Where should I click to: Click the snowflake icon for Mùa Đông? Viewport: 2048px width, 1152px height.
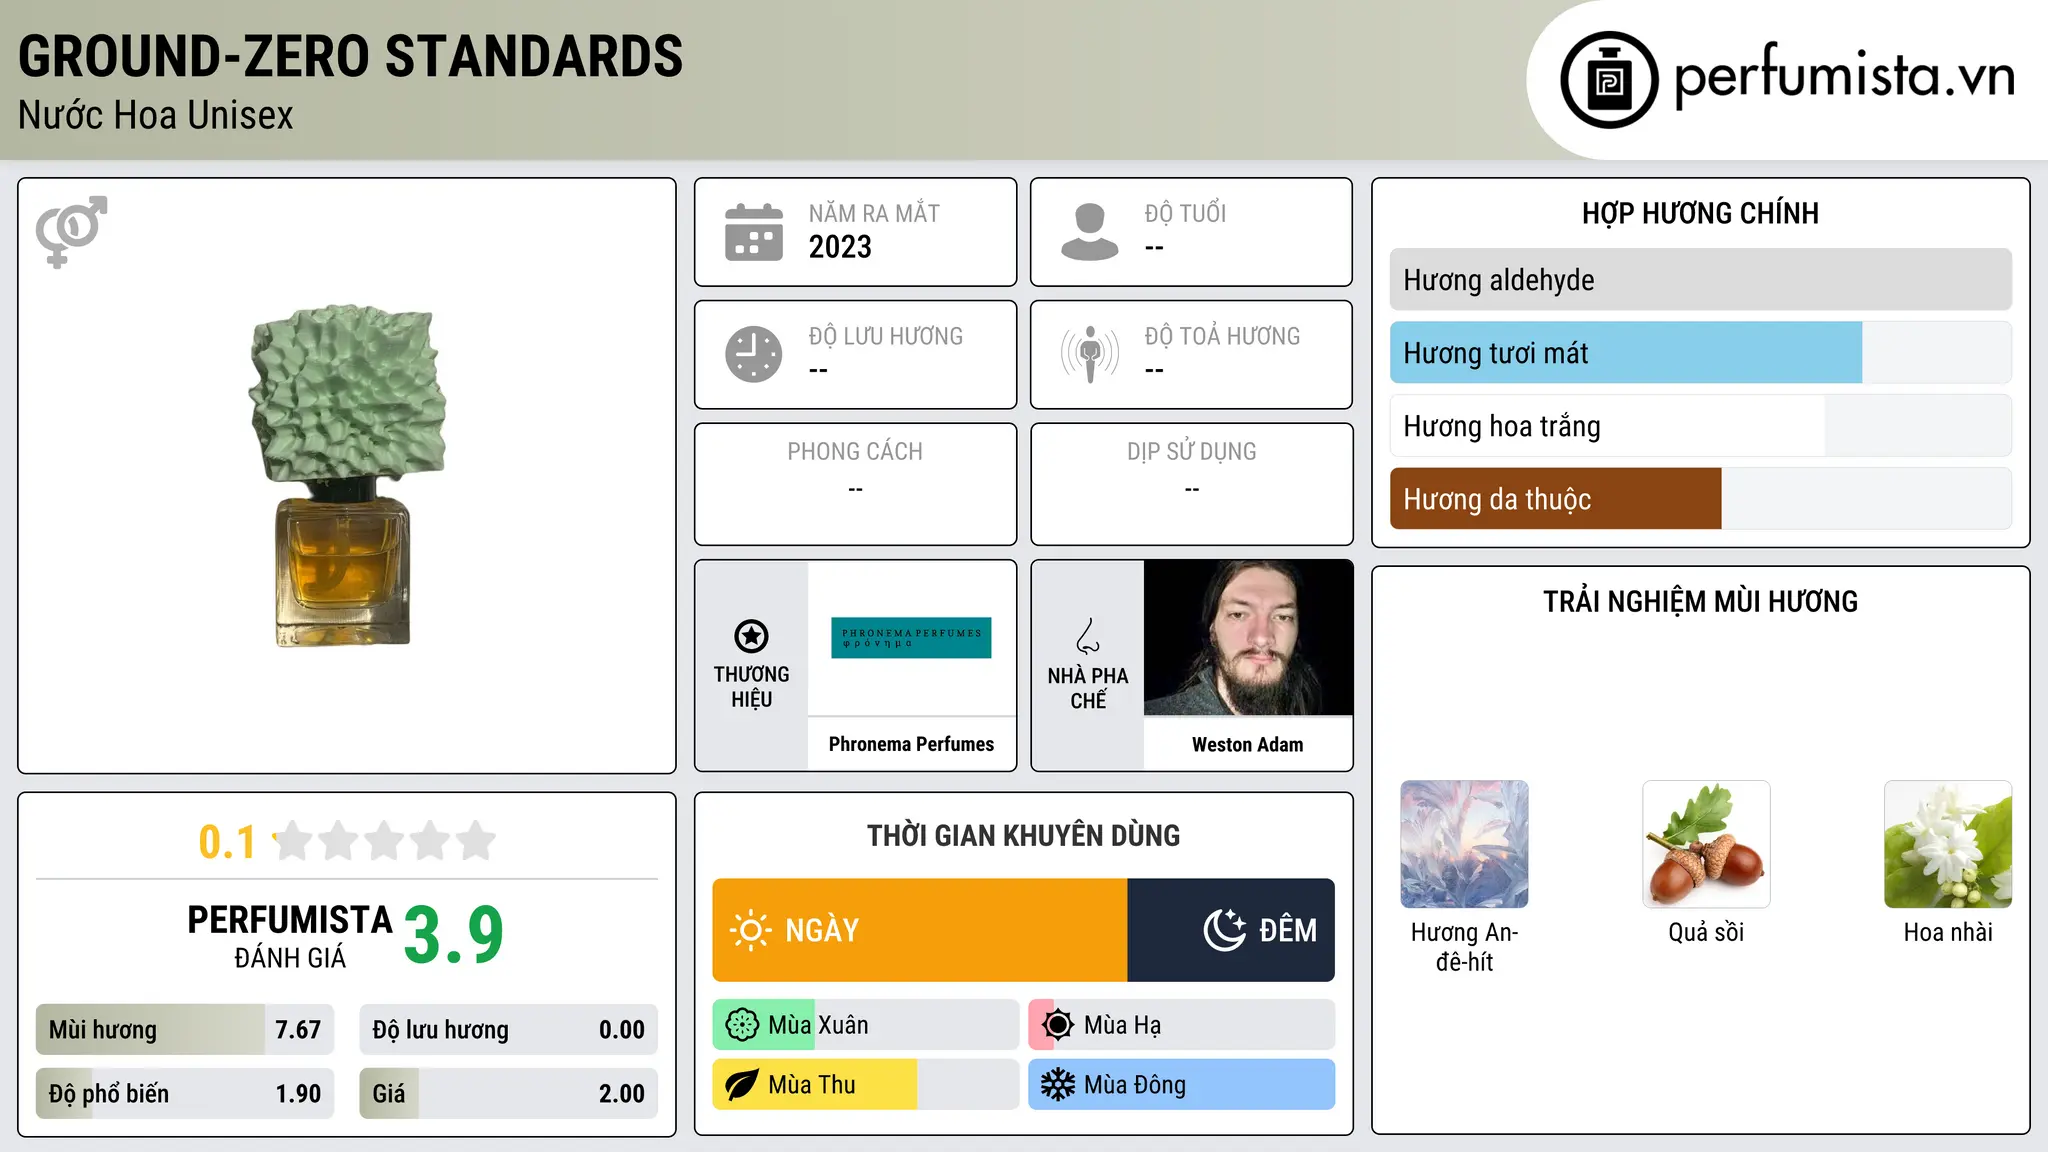pyautogui.click(x=1057, y=1085)
